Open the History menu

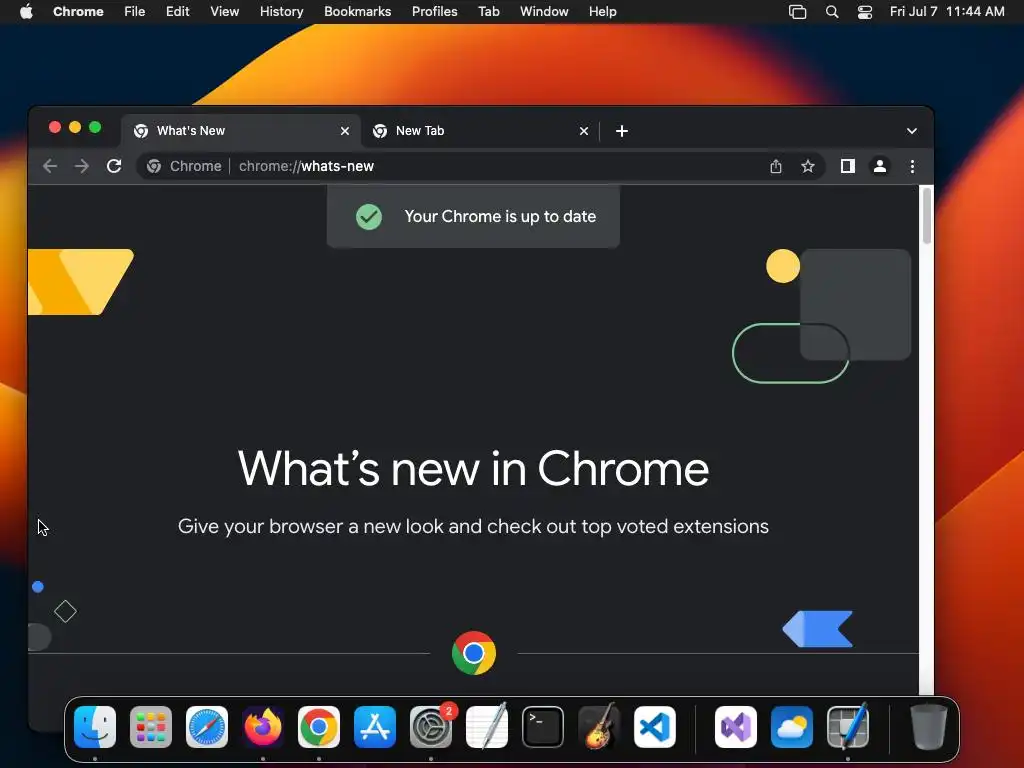click(x=281, y=12)
